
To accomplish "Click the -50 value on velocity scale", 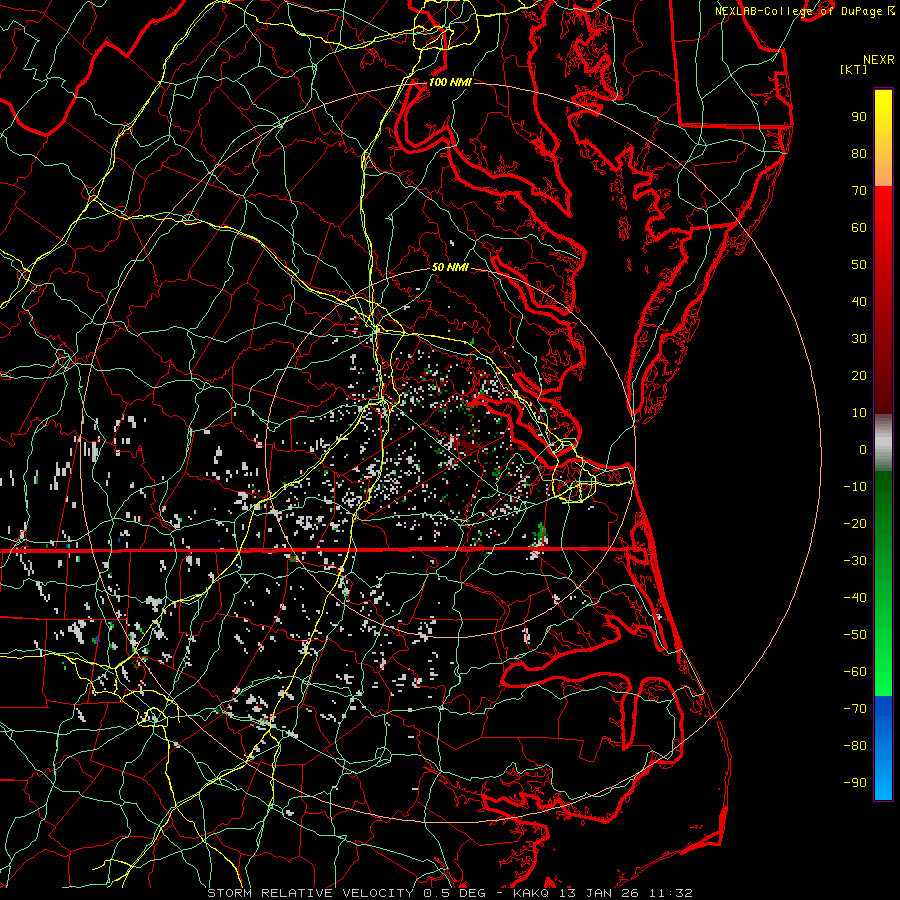I will tap(855, 635).
